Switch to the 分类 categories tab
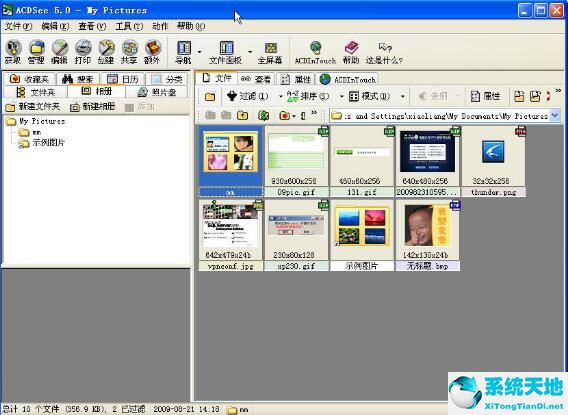This screenshot has height=415, width=568. [x=167, y=79]
